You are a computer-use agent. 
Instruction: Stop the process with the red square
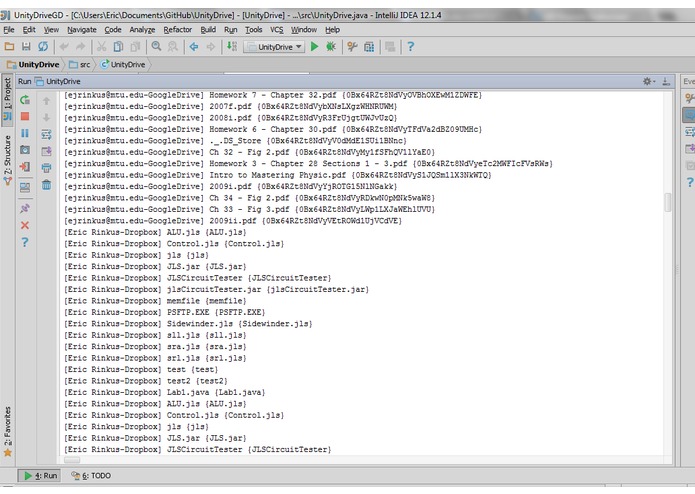(x=25, y=117)
